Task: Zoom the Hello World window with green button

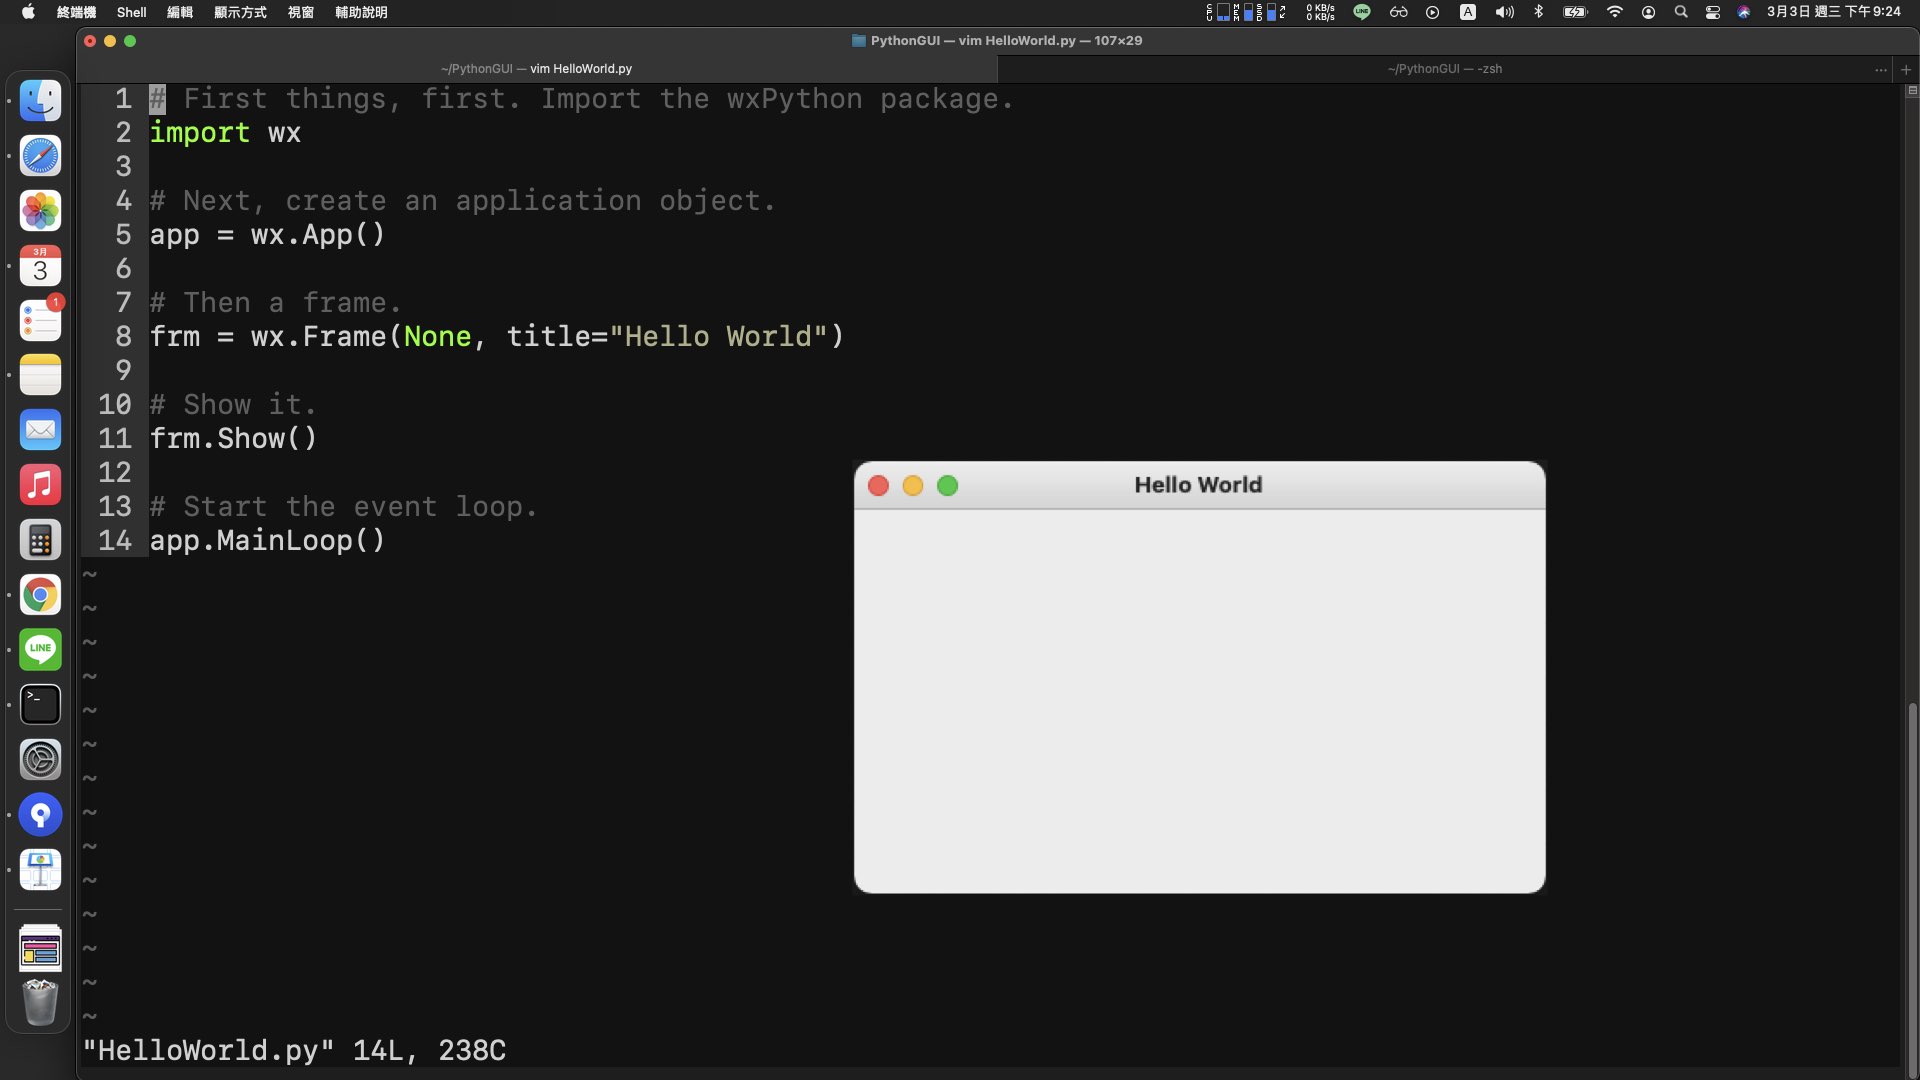Action: click(948, 486)
